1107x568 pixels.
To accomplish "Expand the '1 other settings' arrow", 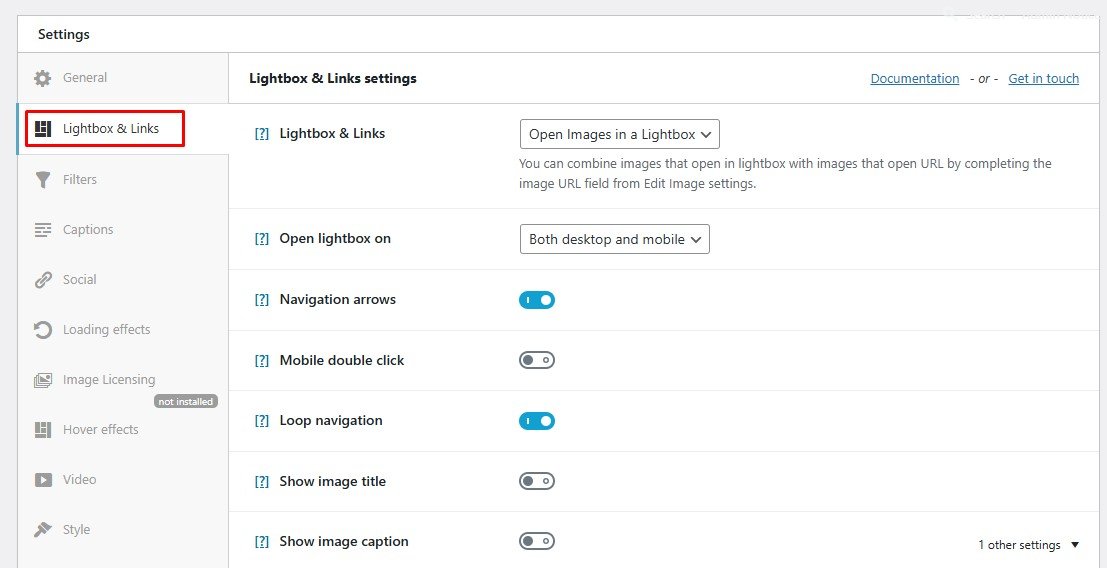I will [1075, 545].
